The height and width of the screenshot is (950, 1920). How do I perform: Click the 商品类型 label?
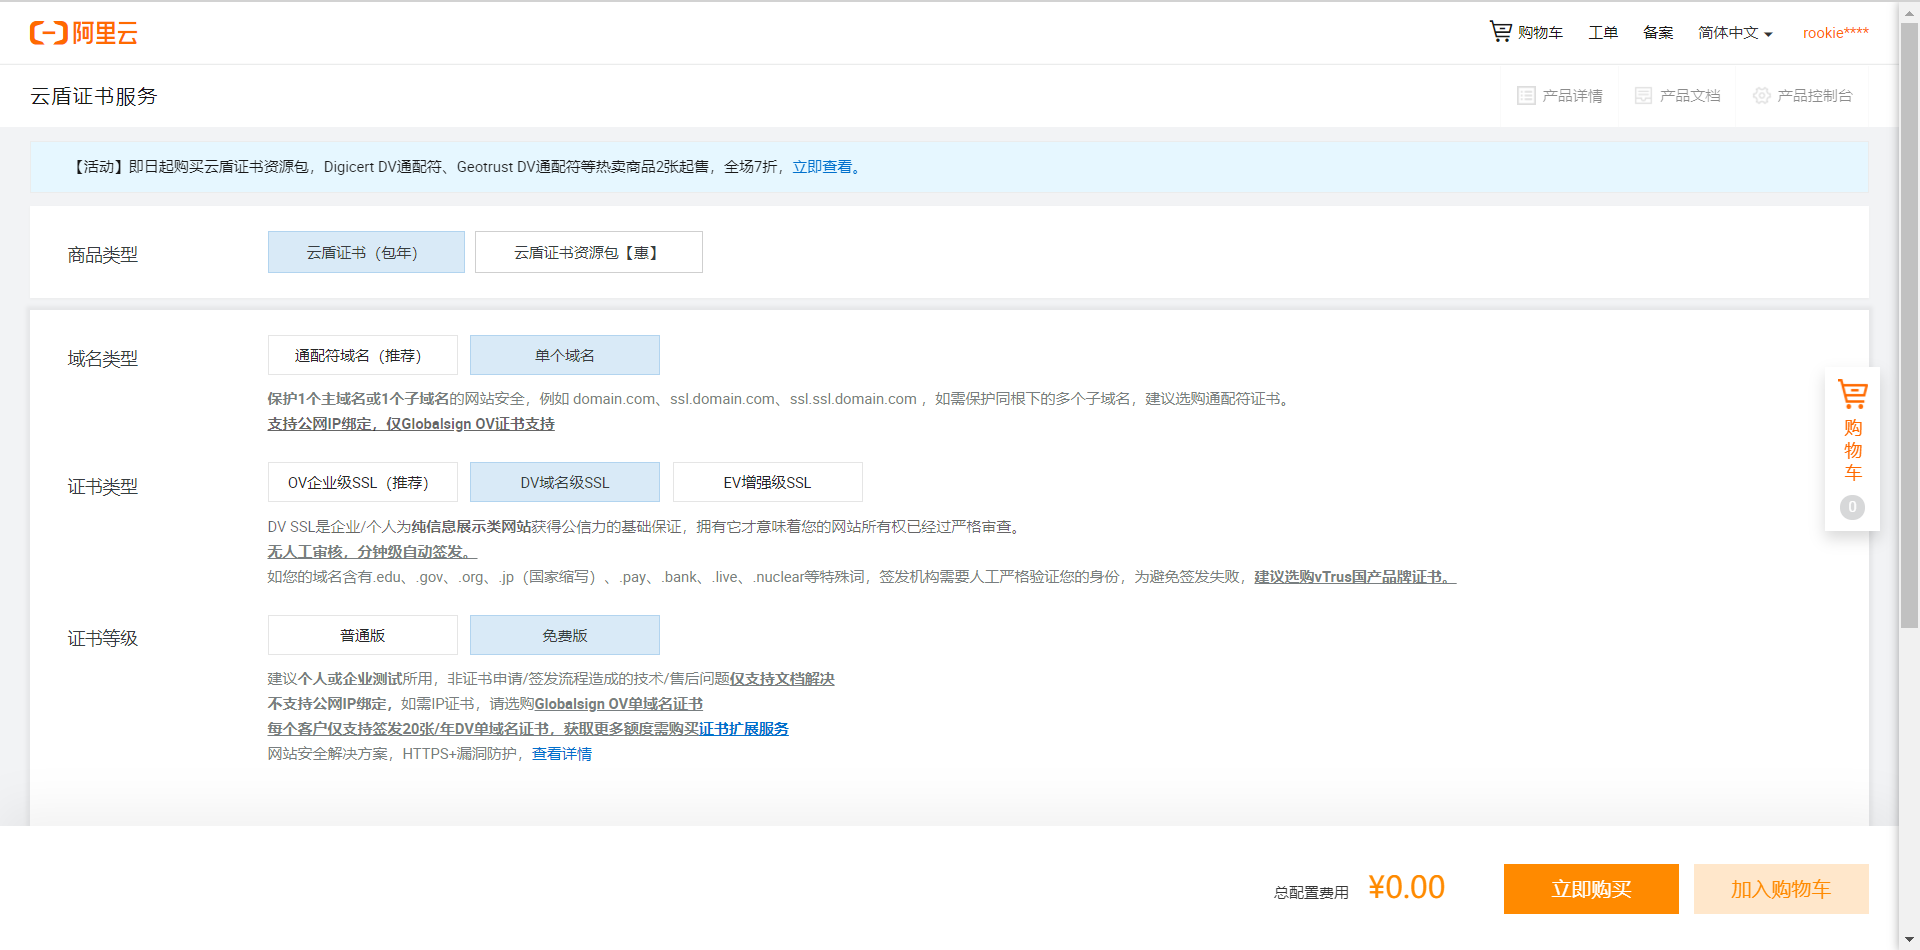(x=103, y=255)
